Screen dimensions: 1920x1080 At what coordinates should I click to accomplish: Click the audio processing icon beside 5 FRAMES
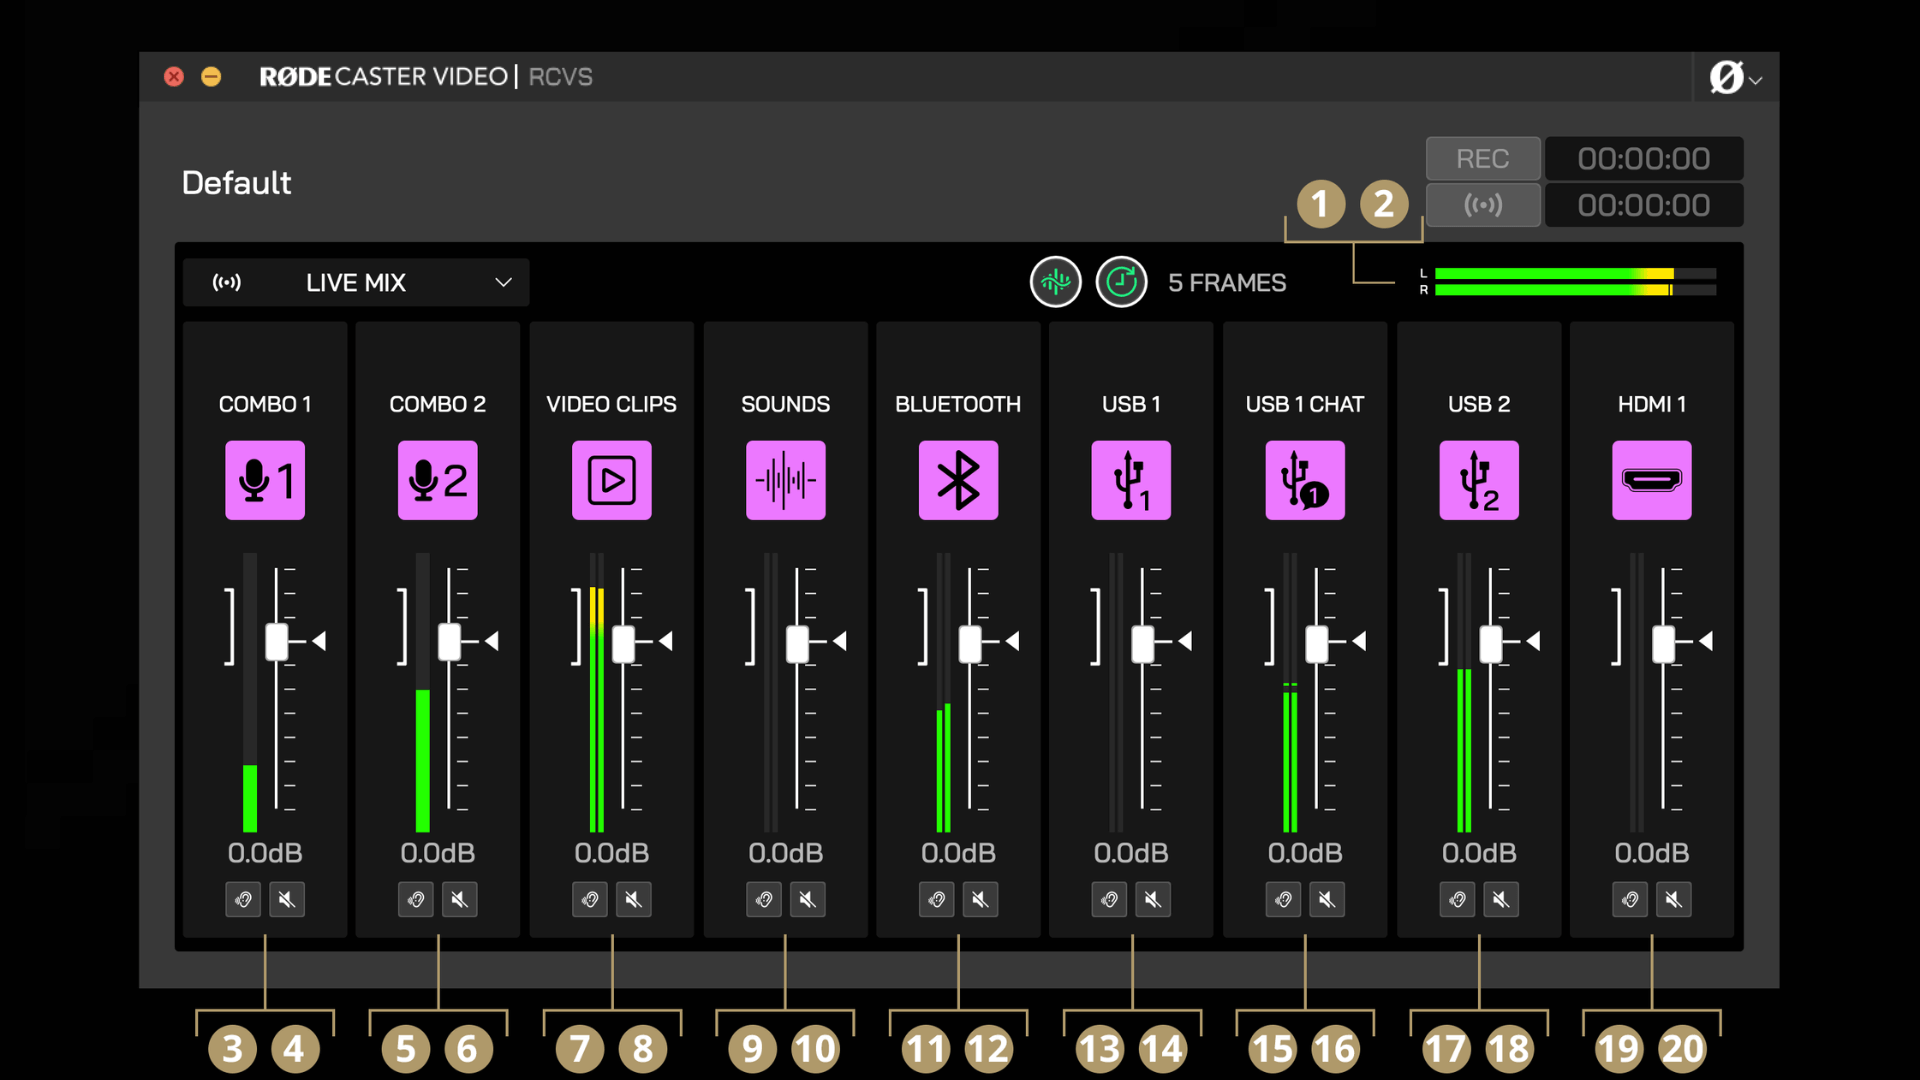point(1055,282)
